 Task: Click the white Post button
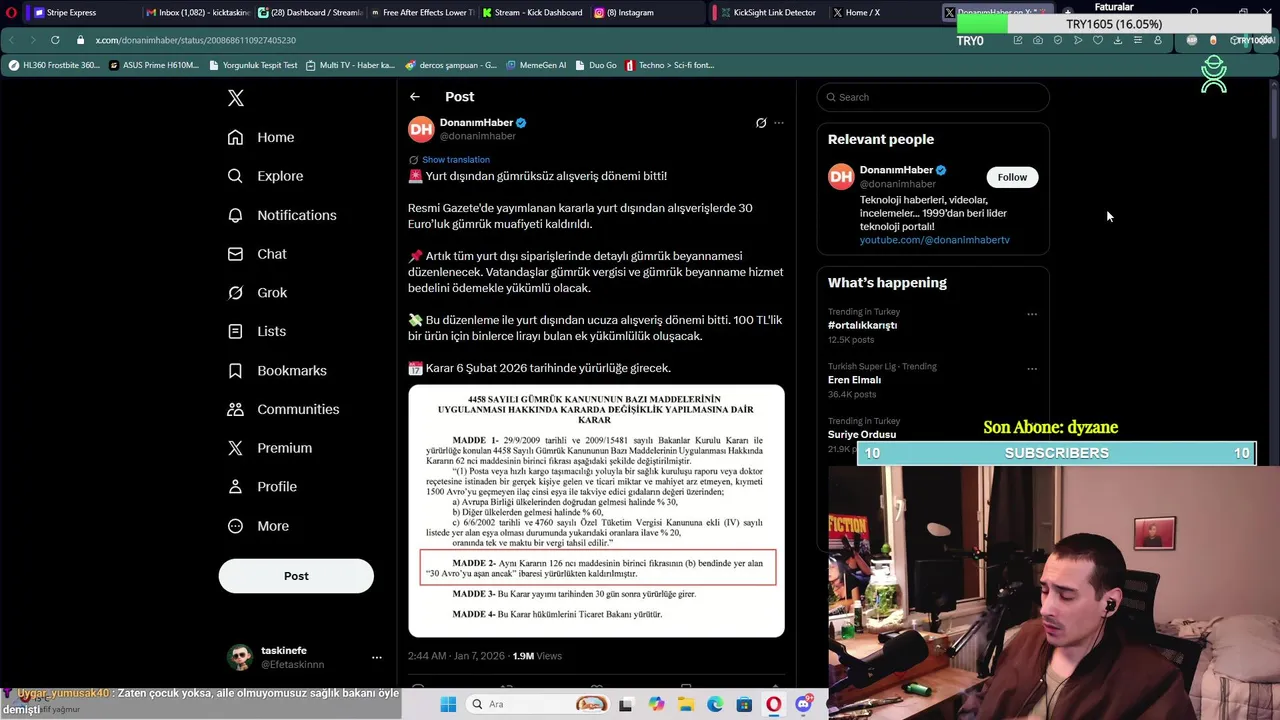point(296,576)
